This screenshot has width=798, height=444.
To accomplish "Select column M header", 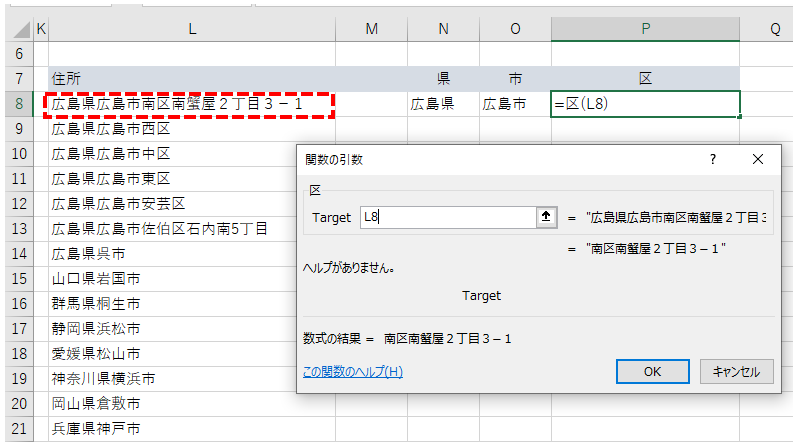I will [371, 30].
